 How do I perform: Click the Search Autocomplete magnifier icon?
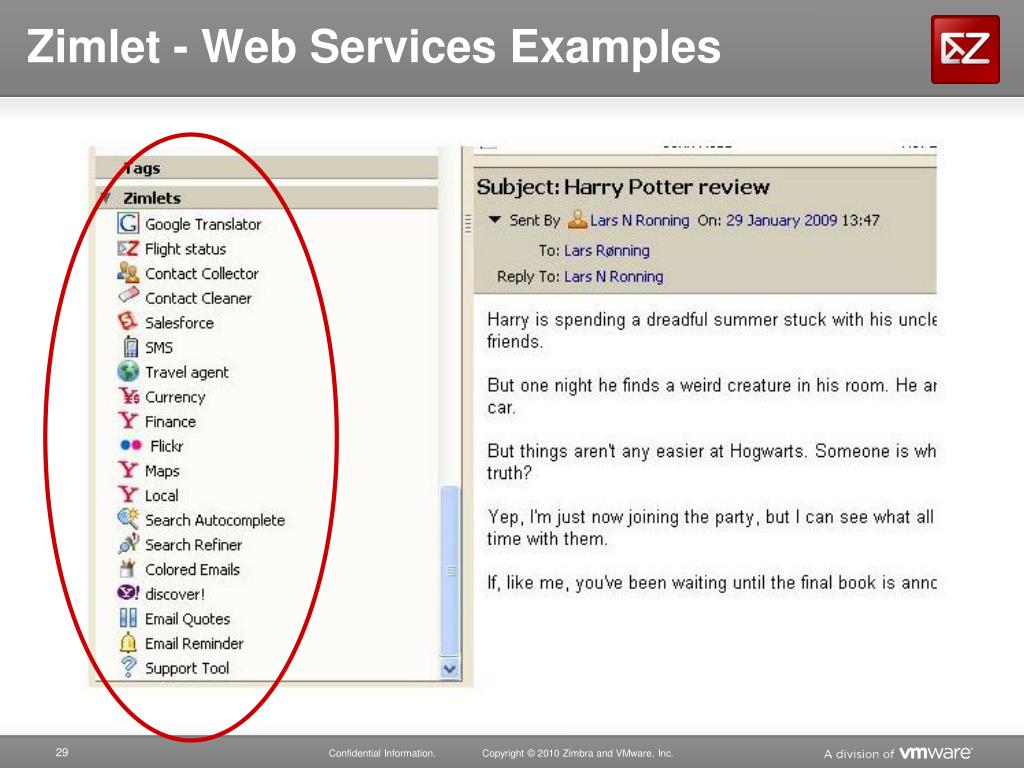(x=128, y=519)
